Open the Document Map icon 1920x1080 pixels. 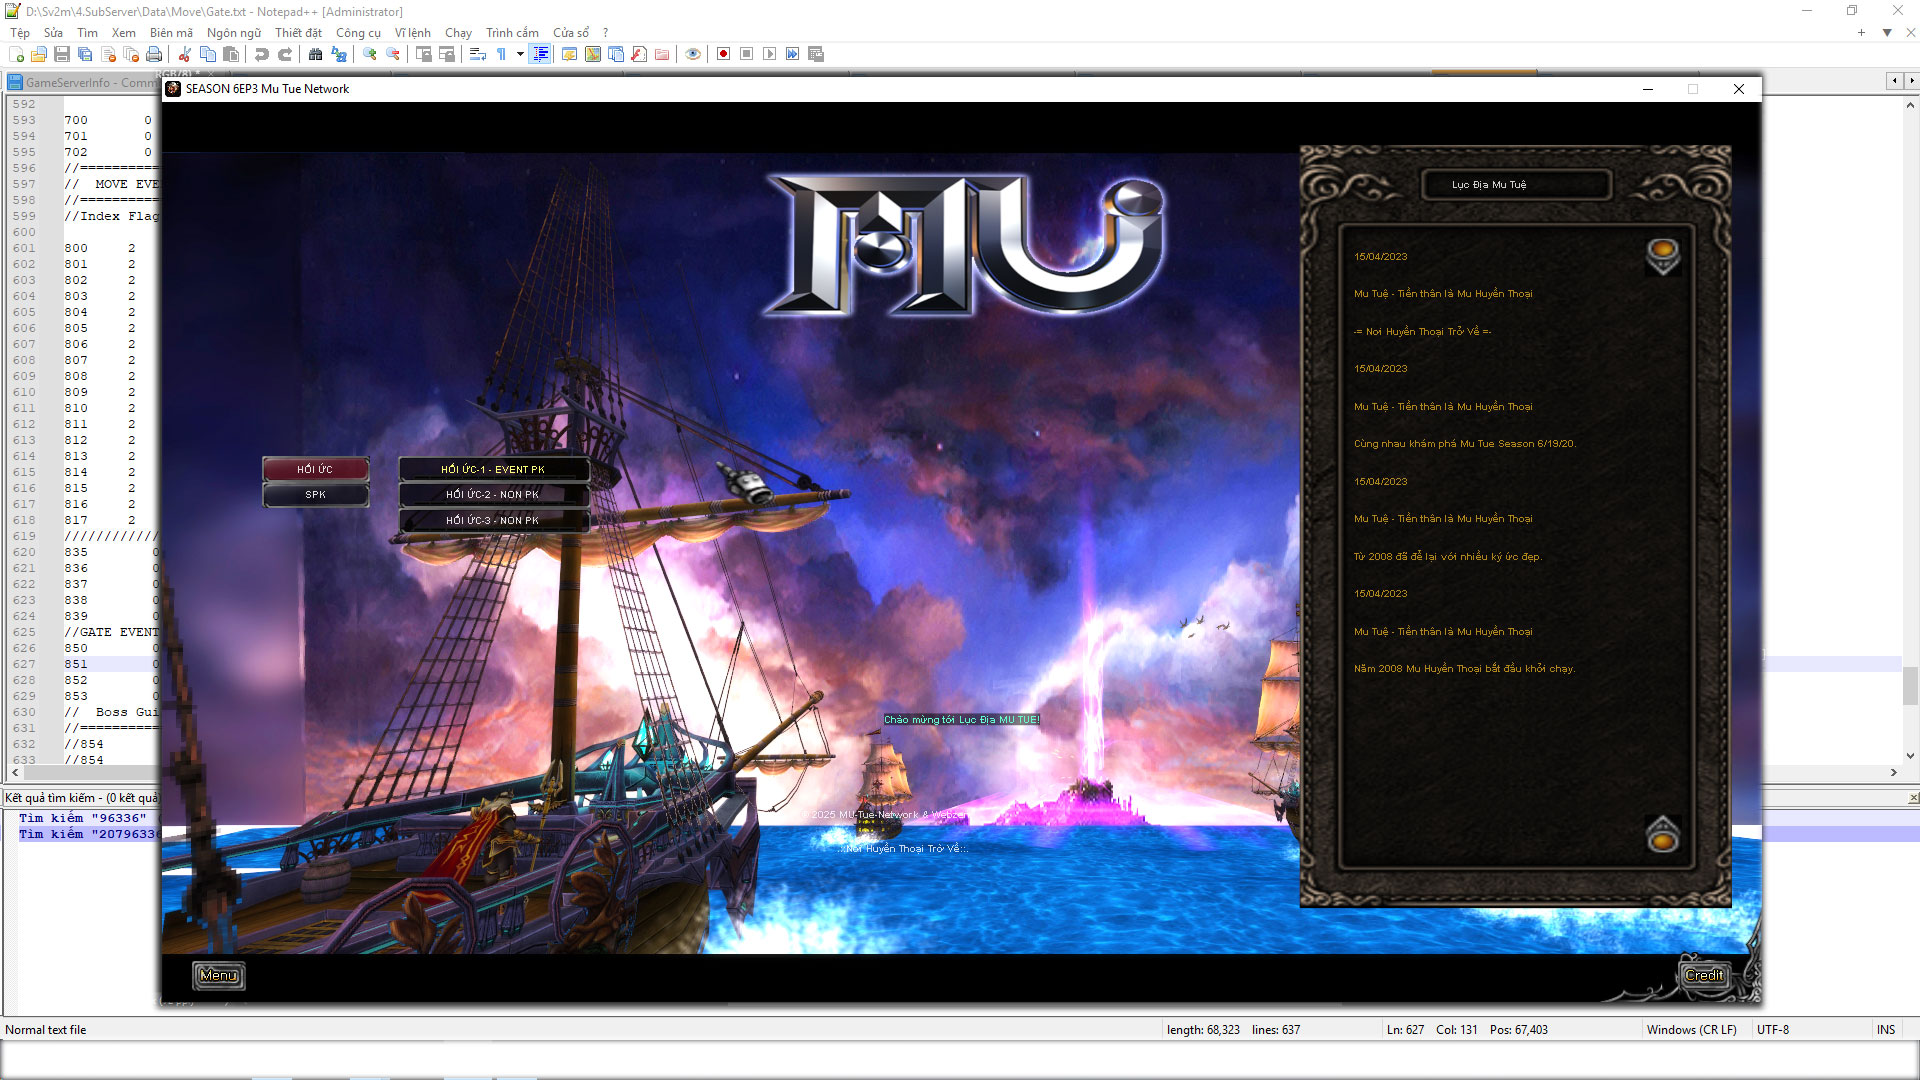(x=593, y=54)
